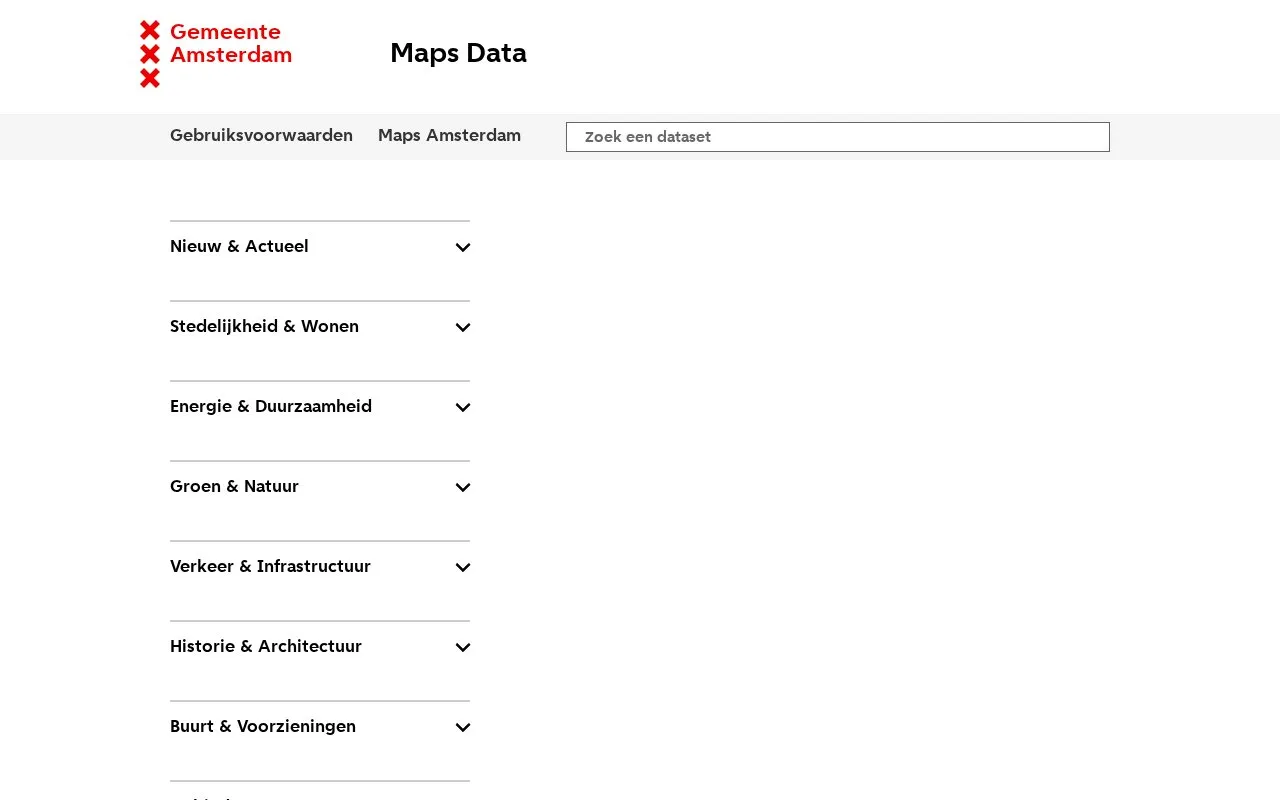Click the Gemeente Amsterdam logo
The width and height of the screenshot is (1280, 800).
coord(216,54)
